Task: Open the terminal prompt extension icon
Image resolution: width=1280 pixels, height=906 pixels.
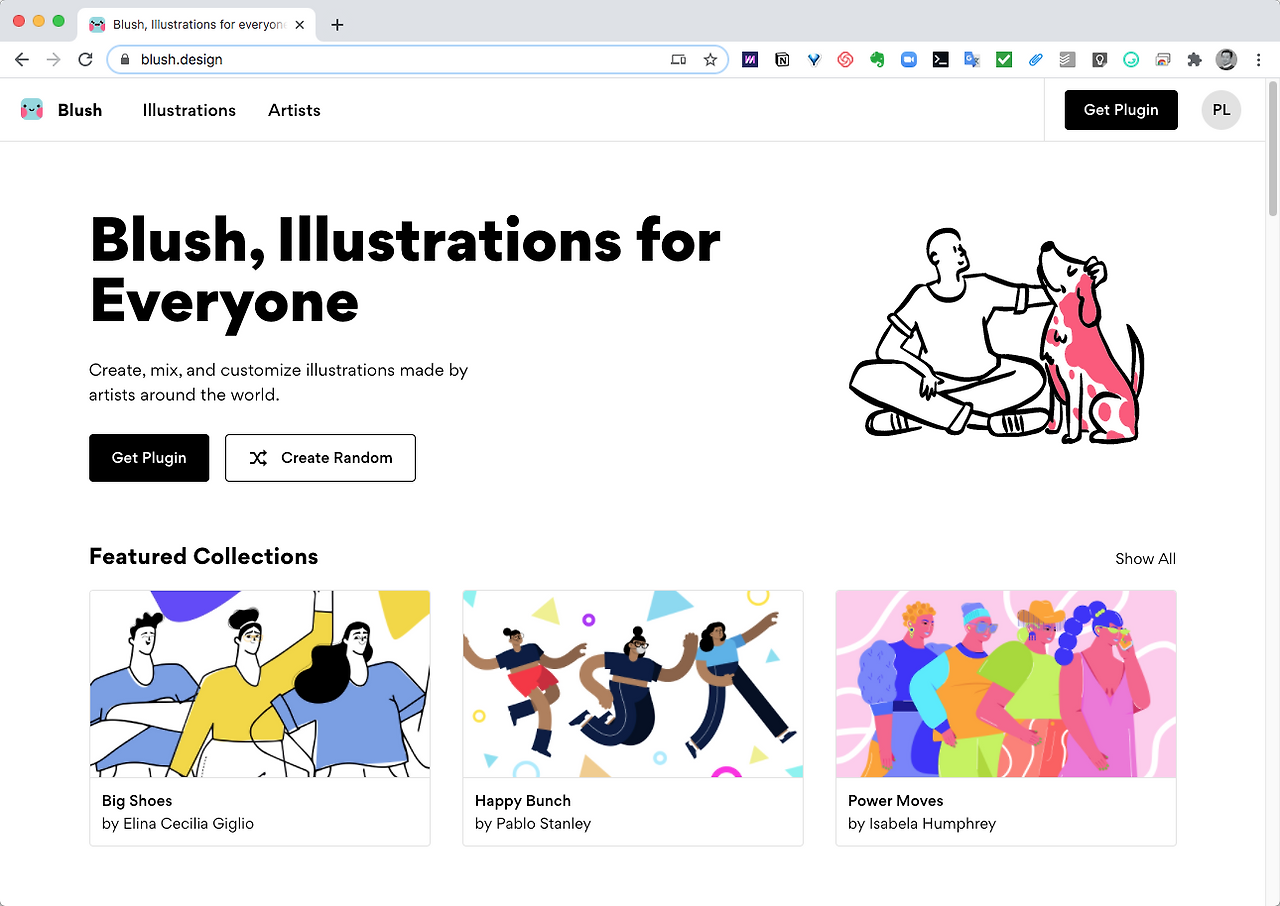Action: 940,60
